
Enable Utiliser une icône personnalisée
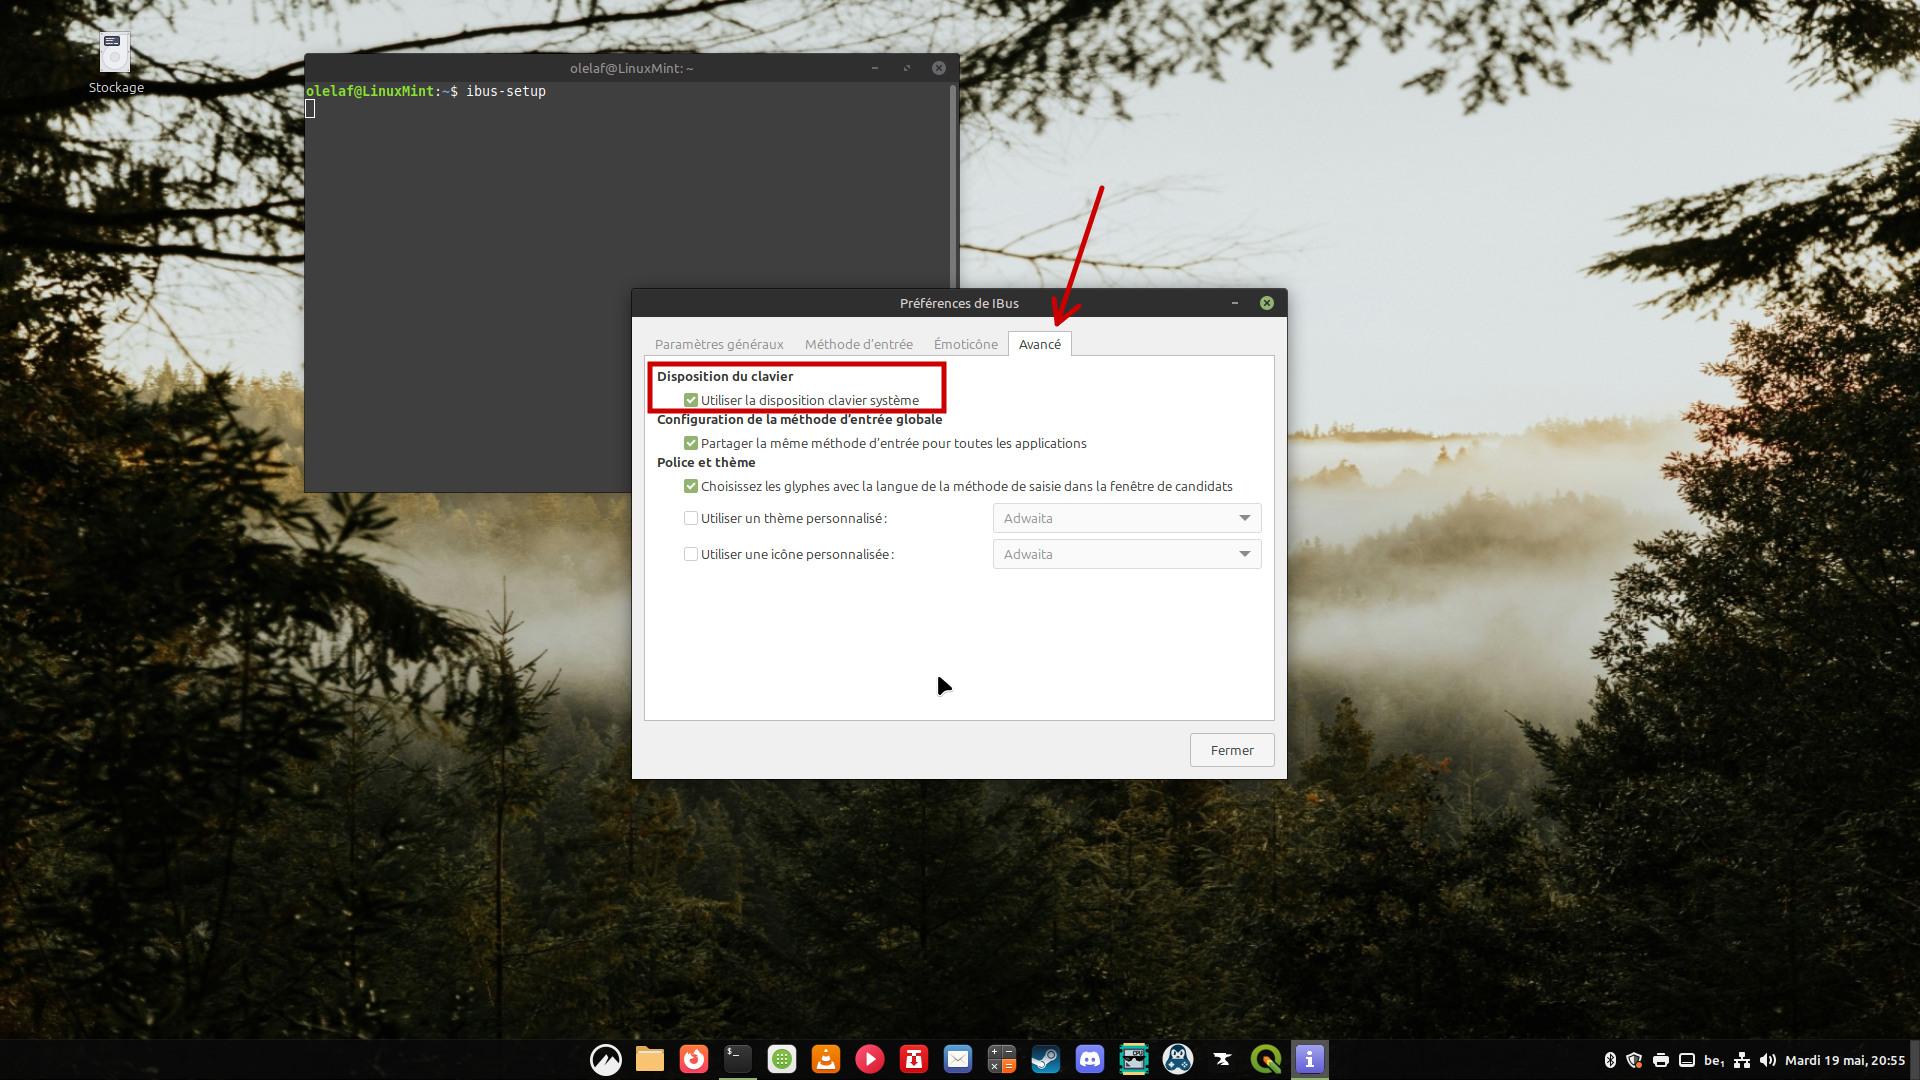[x=691, y=554]
